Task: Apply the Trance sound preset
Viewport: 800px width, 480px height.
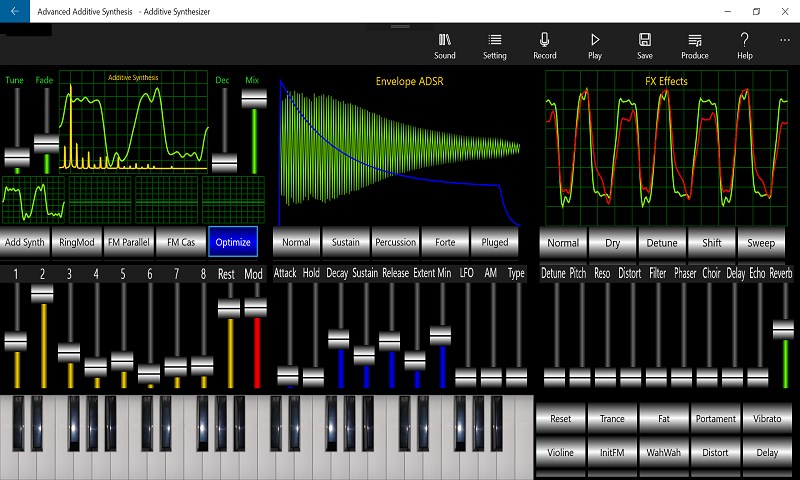Action: (x=612, y=418)
